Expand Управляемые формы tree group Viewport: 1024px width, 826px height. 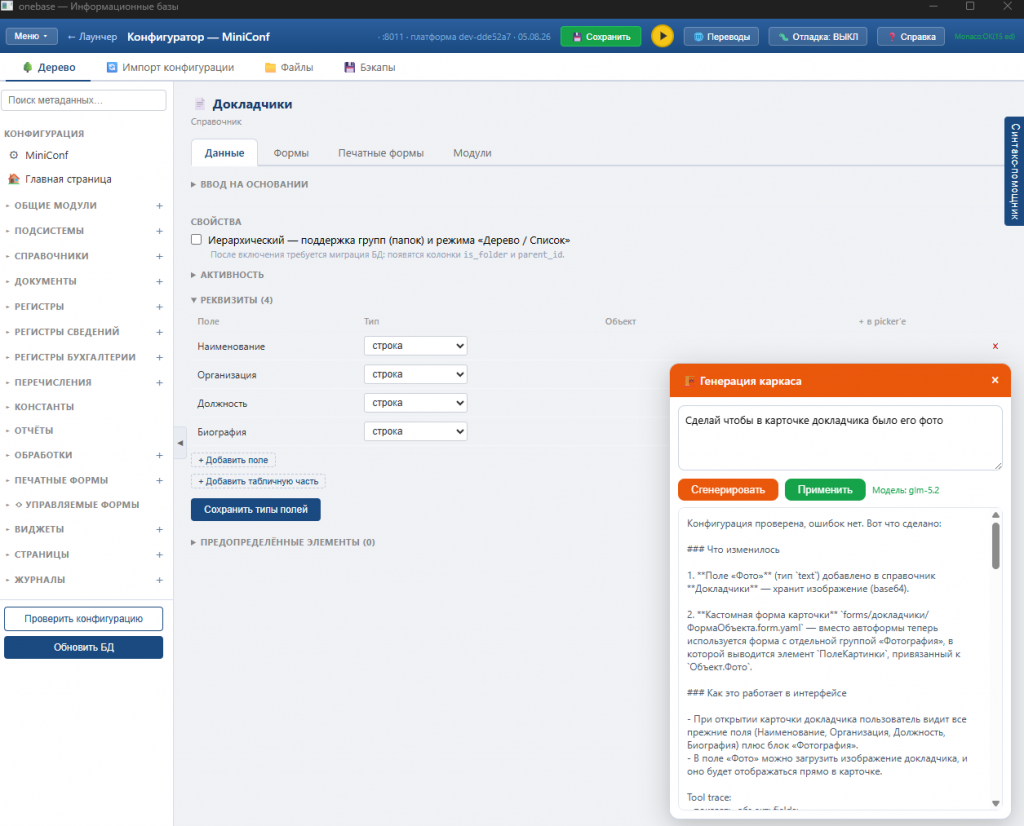point(76,505)
